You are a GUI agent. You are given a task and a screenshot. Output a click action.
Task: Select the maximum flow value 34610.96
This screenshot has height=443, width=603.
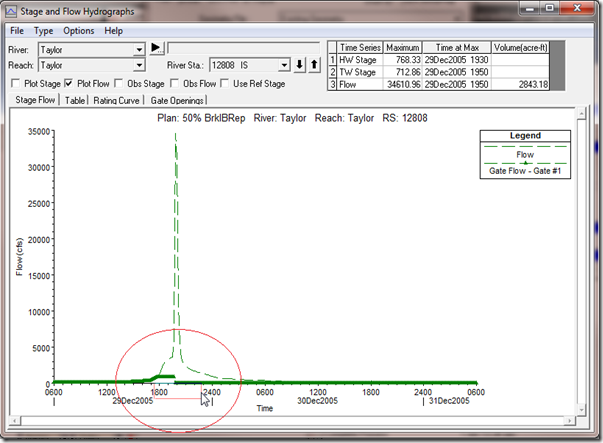(x=403, y=85)
